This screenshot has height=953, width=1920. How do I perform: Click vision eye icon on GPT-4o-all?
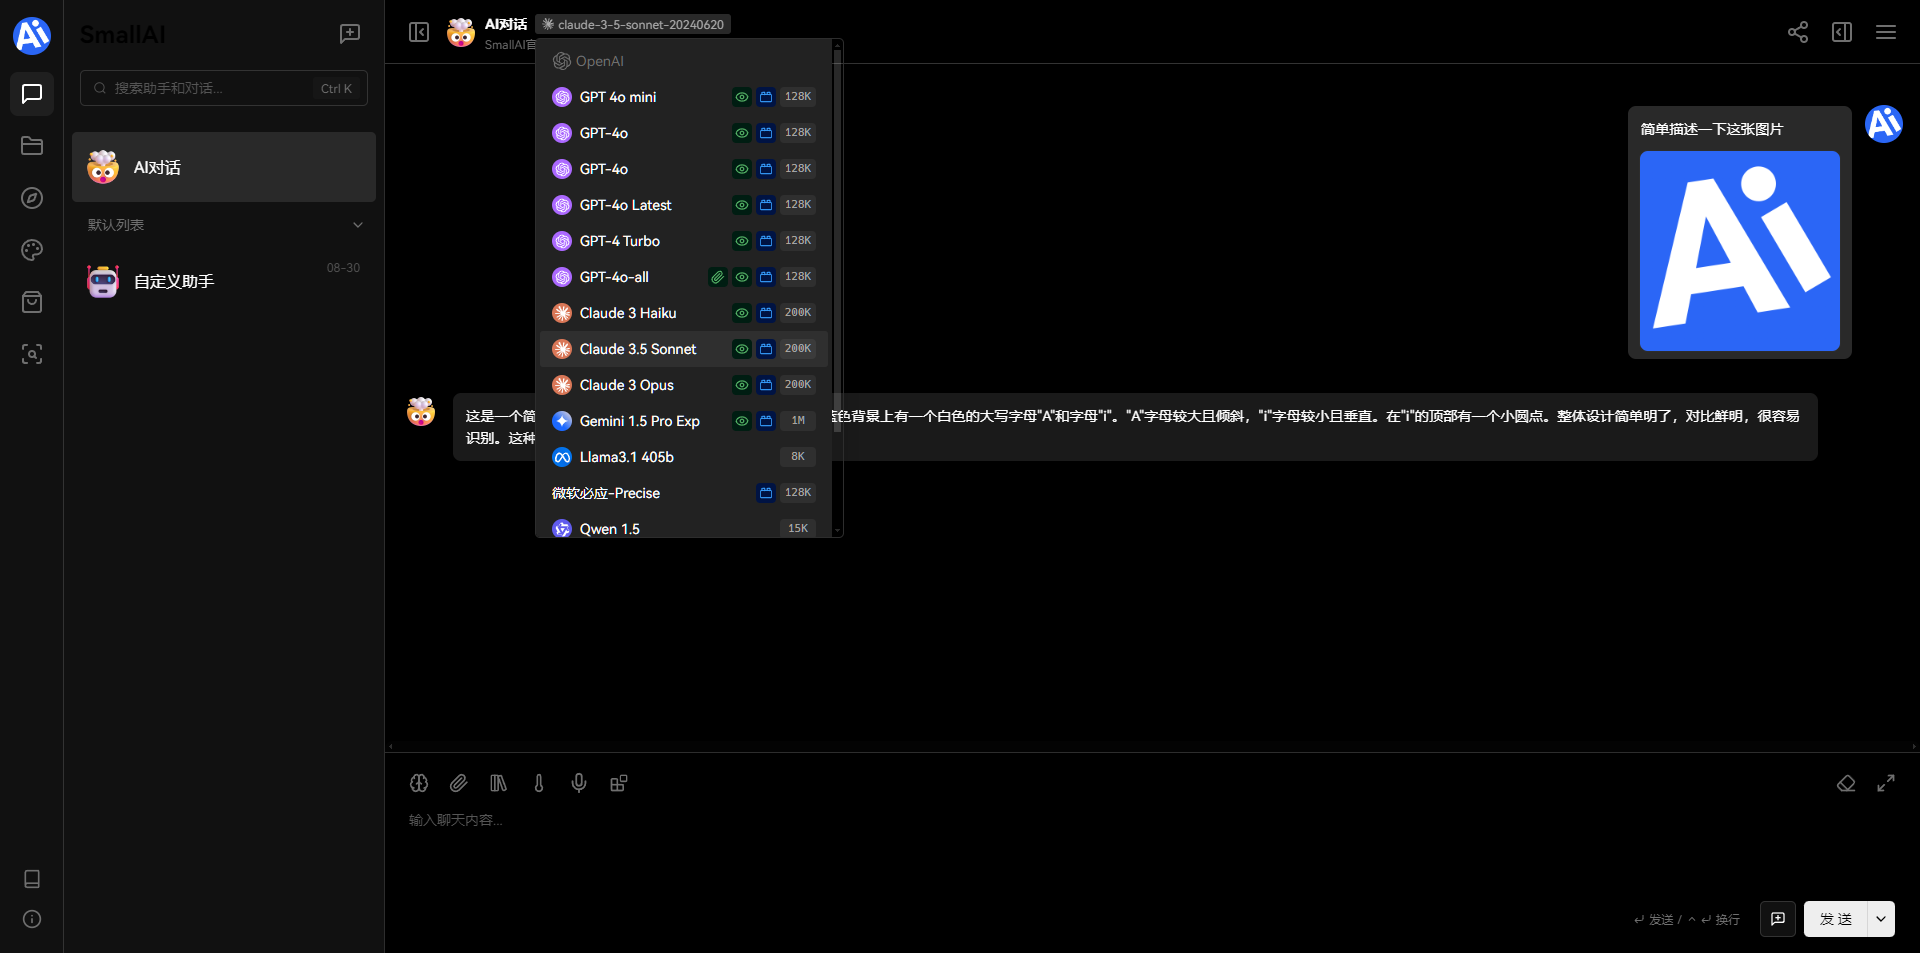[742, 277]
